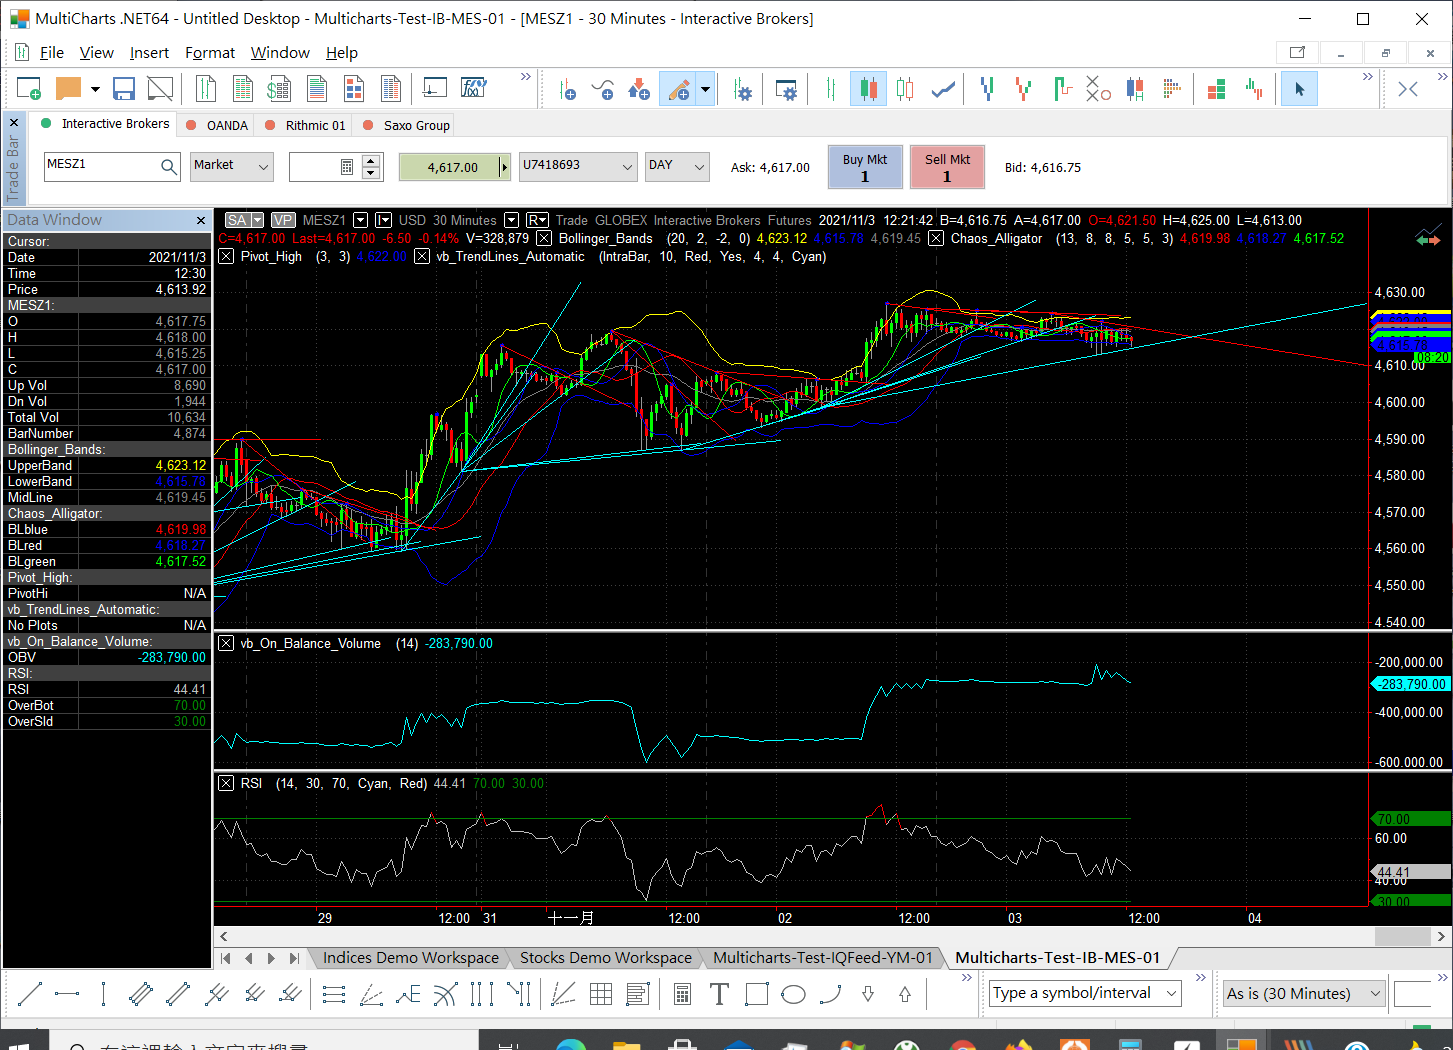
Task: Click the MESZ1 symbol input field
Action: click(x=102, y=166)
